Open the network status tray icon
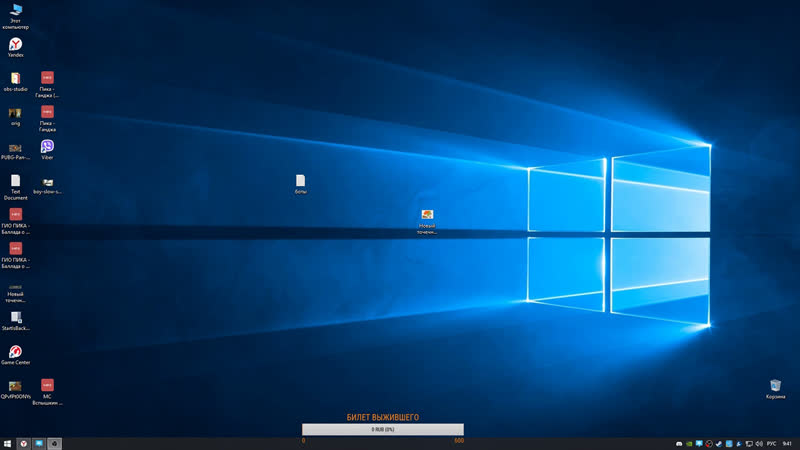This screenshot has width=800, height=450. 749,444
